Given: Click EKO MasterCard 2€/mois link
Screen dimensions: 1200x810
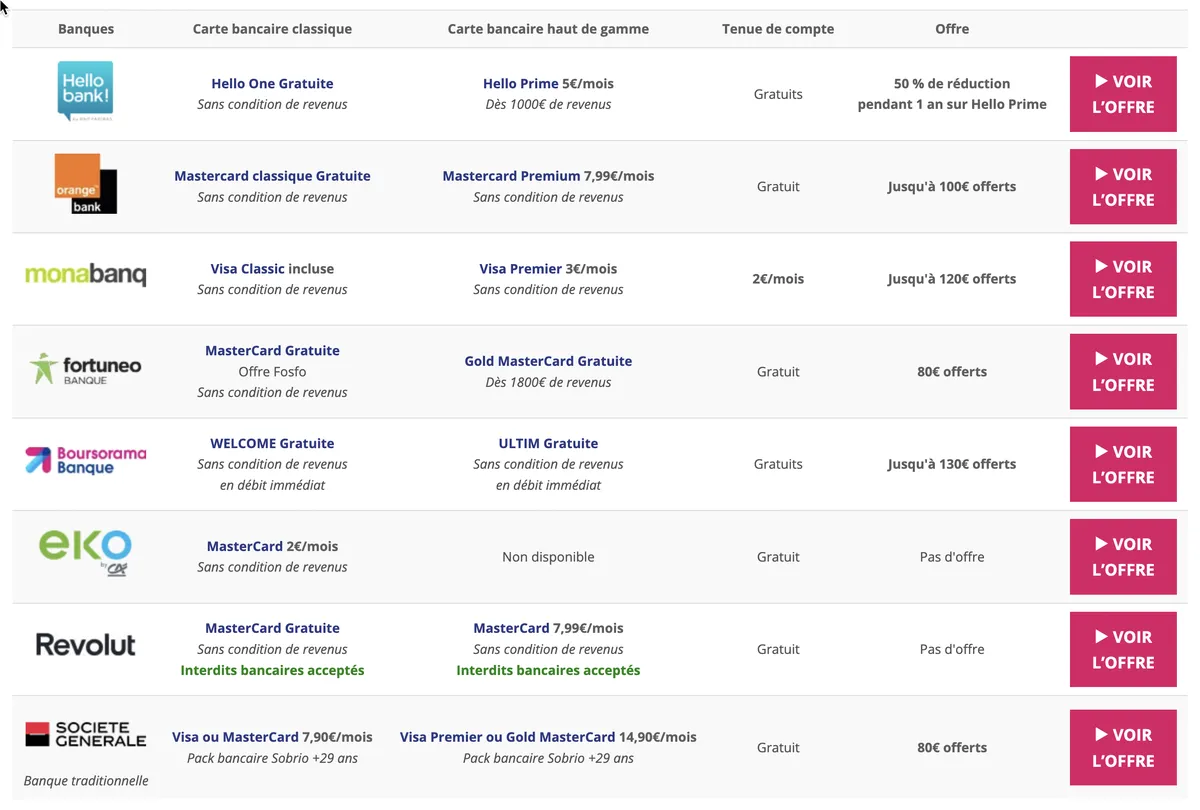Looking at the screenshot, I should point(272,547).
